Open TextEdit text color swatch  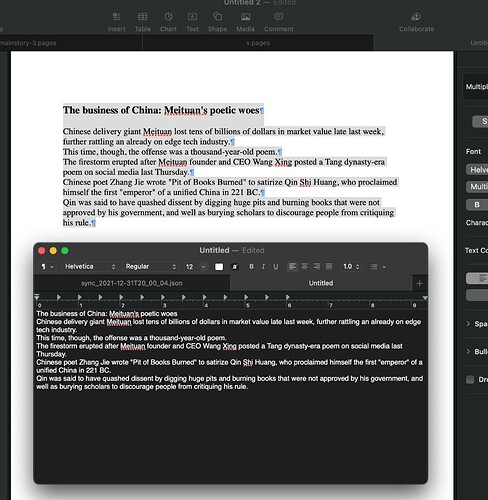tap(219, 267)
